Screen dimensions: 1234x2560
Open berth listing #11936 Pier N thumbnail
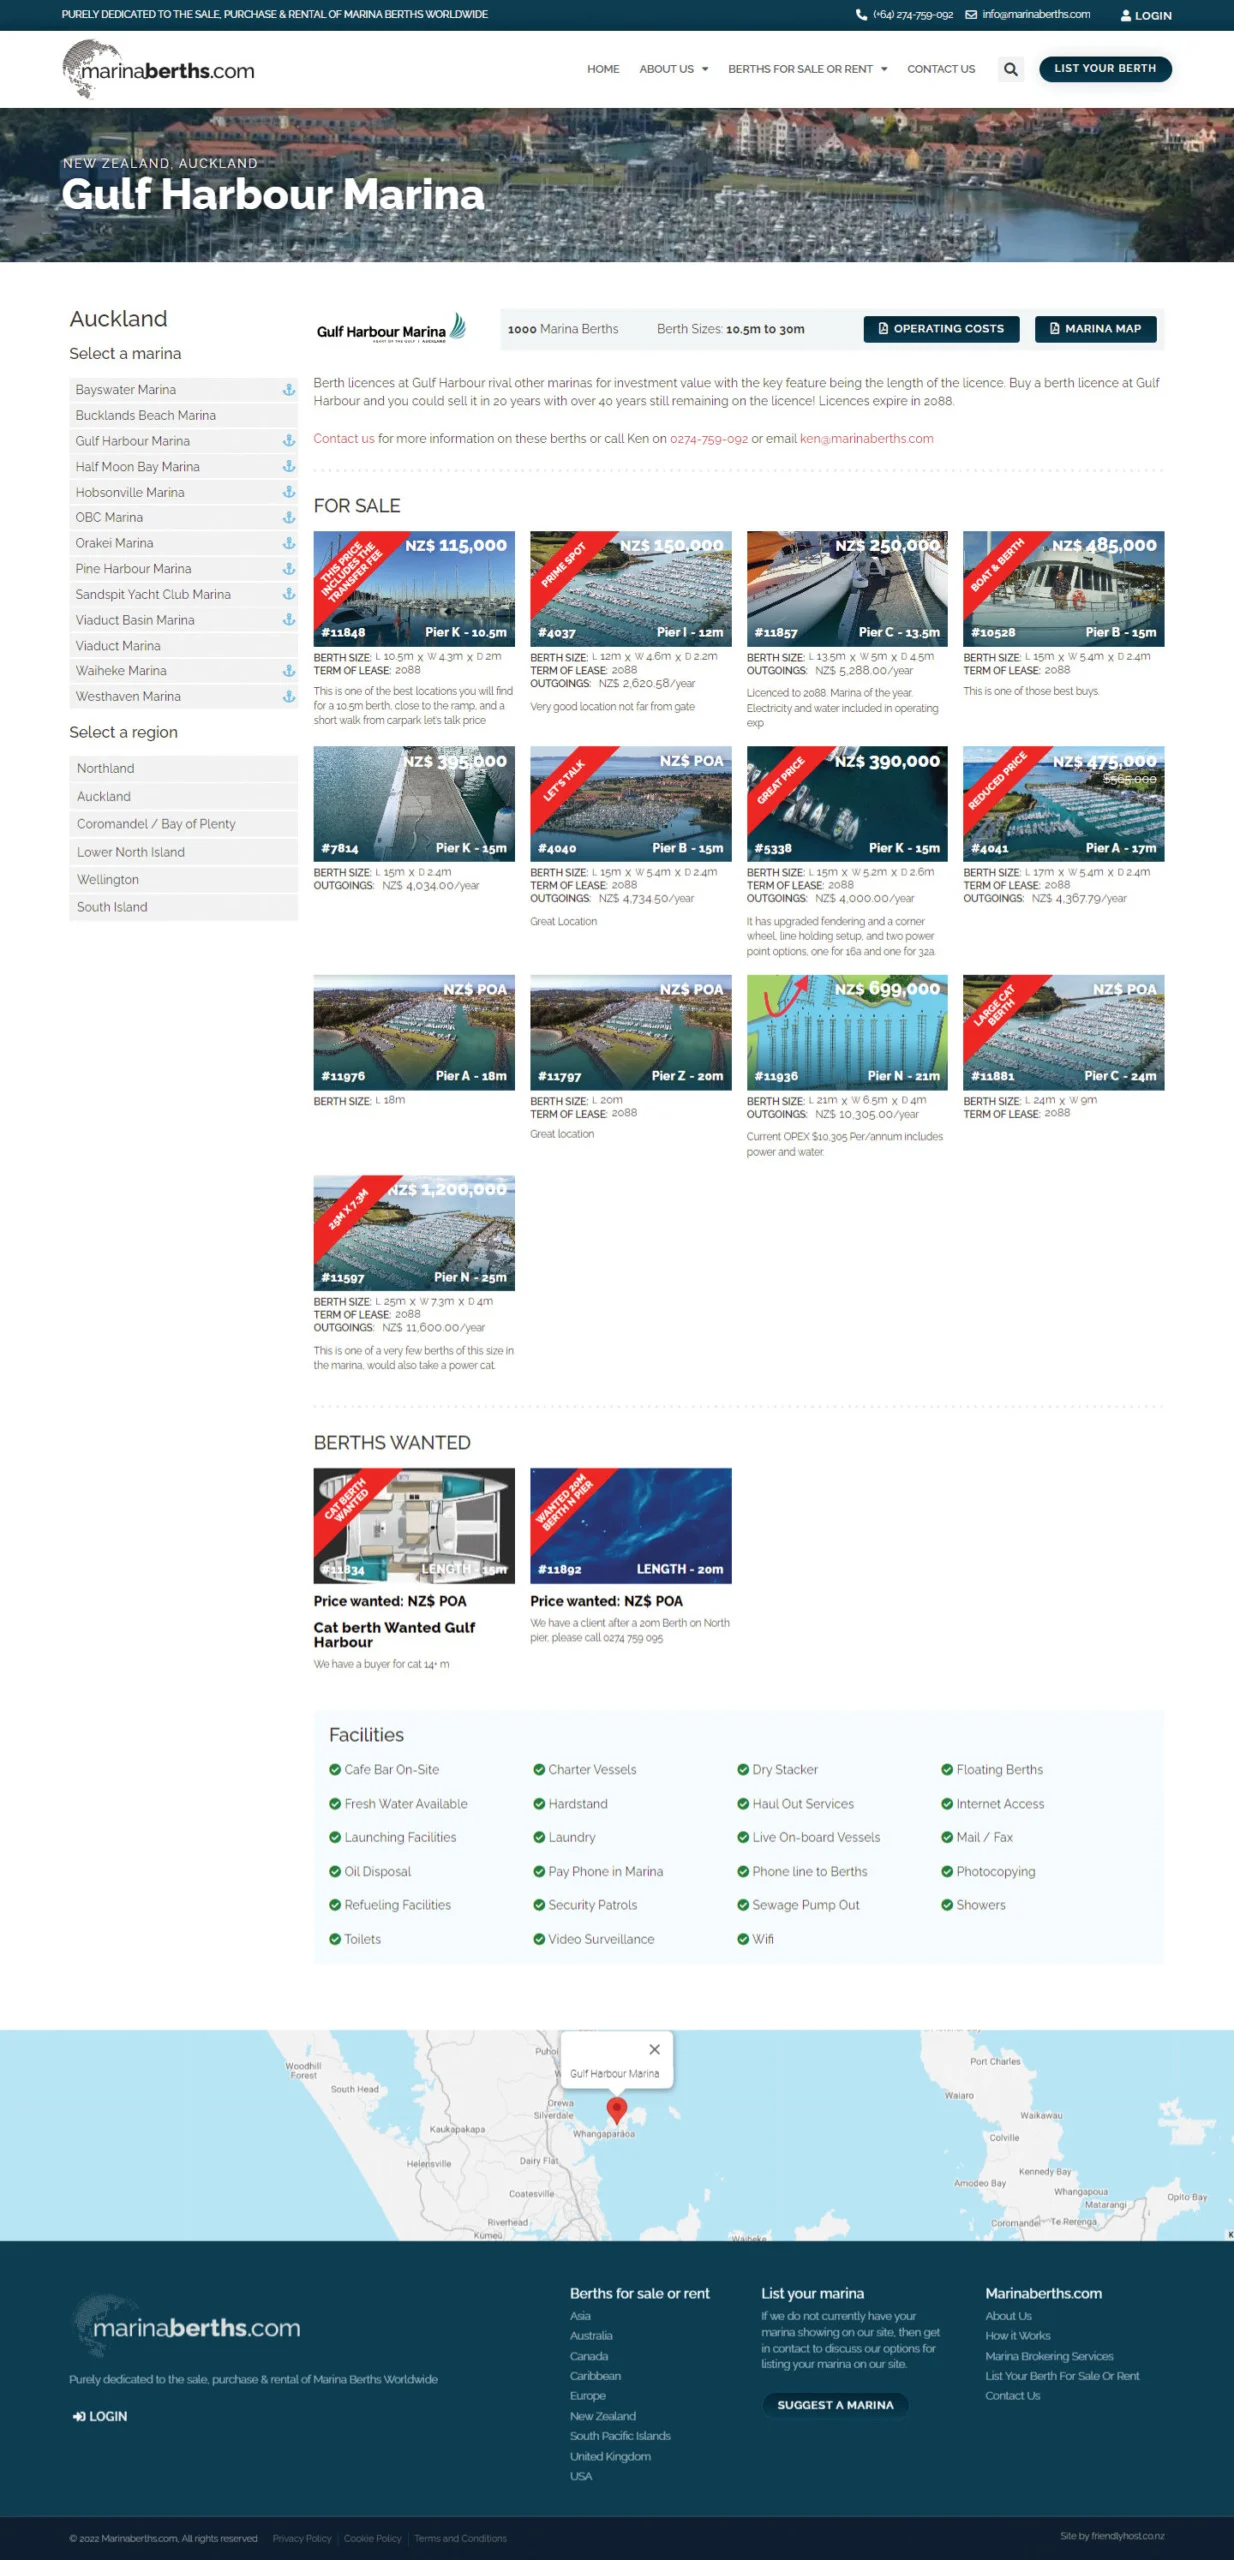(x=847, y=1032)
